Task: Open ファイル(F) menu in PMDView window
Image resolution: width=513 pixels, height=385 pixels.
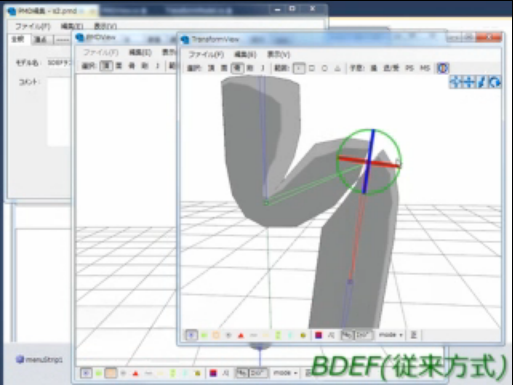Action: [100, 52]
